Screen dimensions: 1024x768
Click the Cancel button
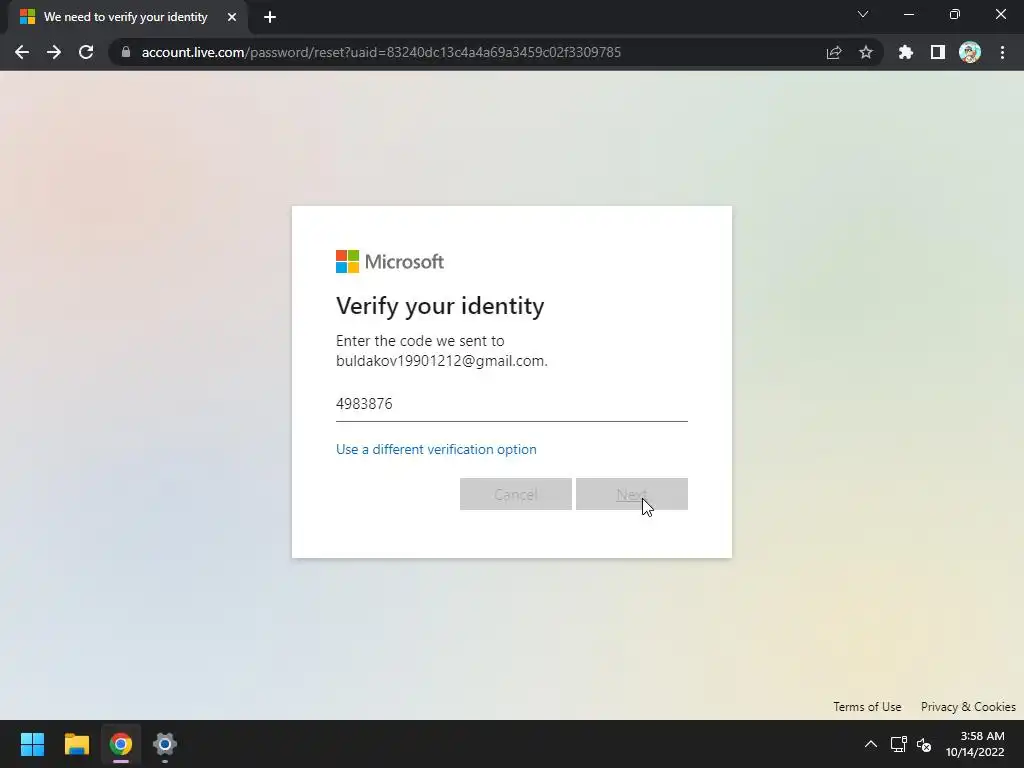pos(516,494)
